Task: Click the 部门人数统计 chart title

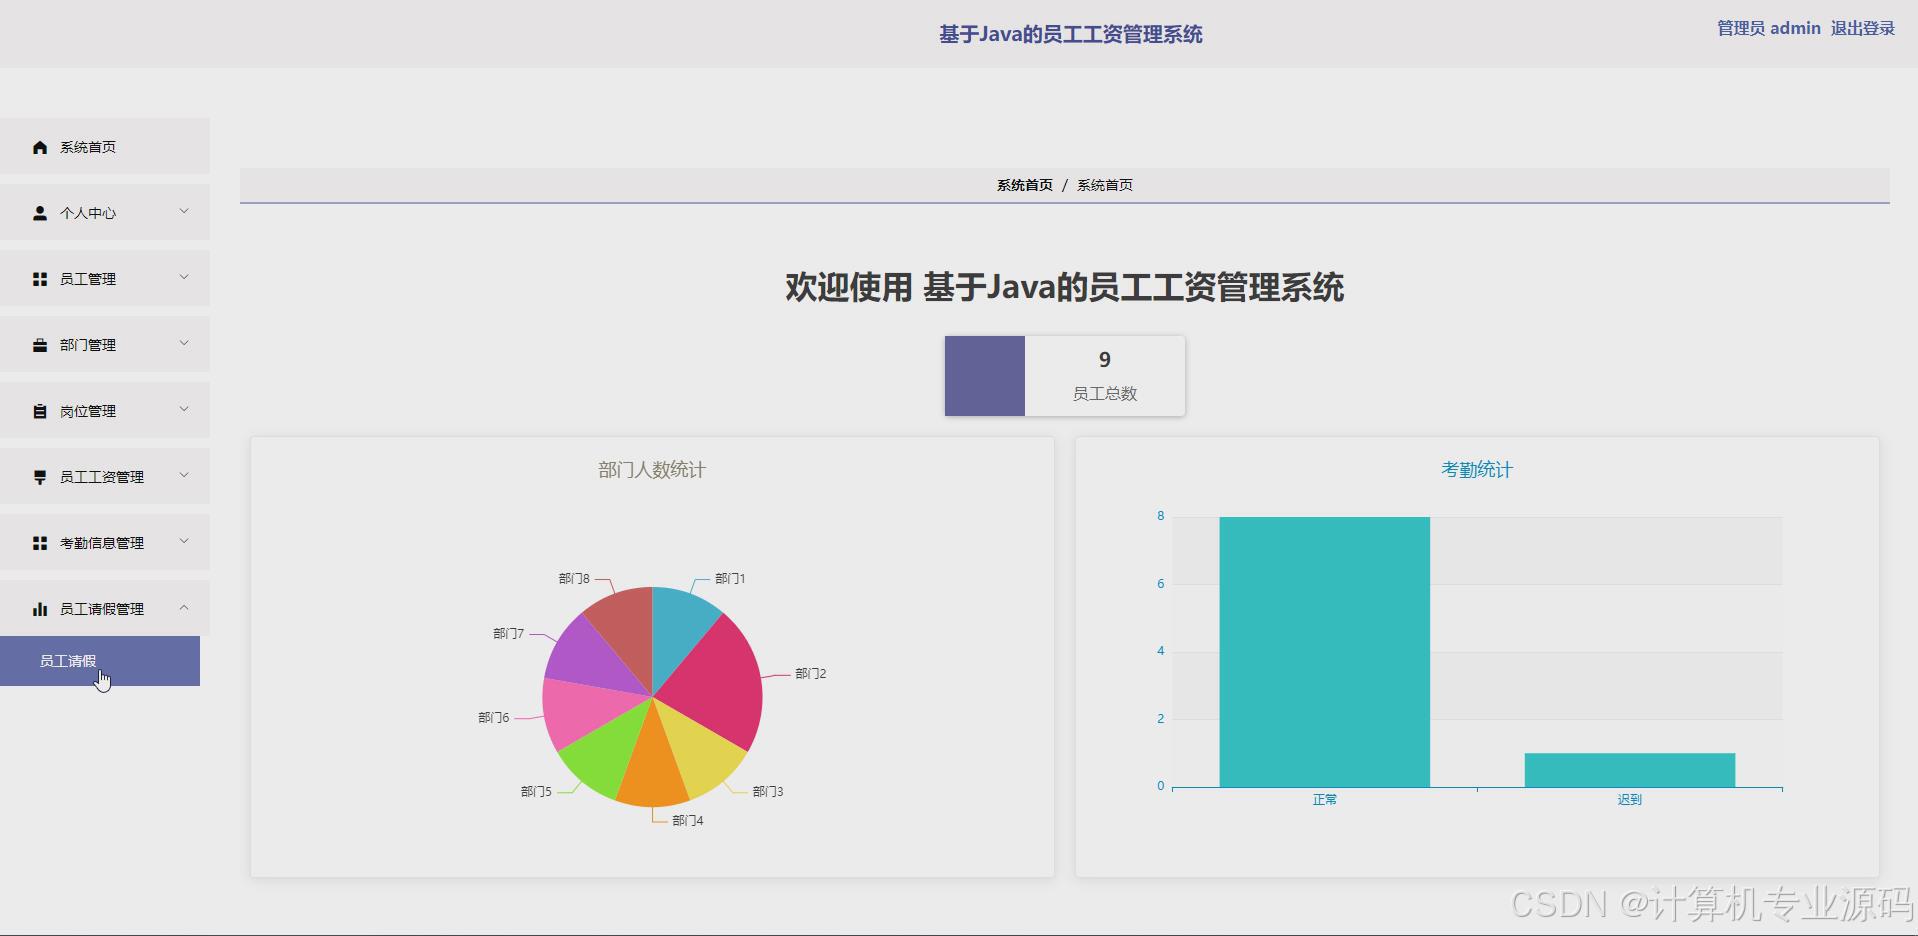Action: (x=652, y=470)
